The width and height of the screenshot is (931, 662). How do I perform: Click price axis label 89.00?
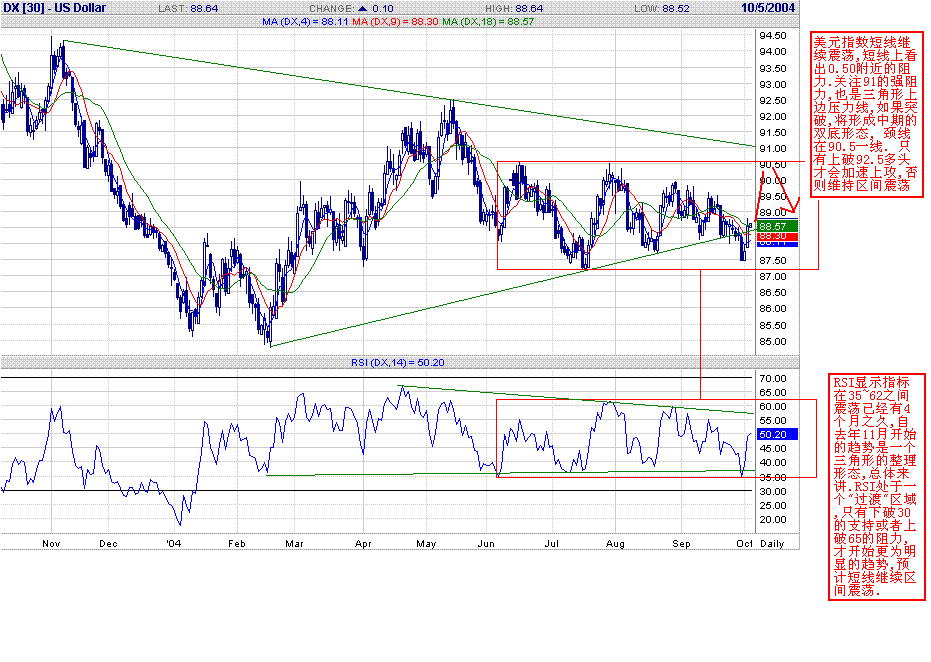[x=772, y=213]
